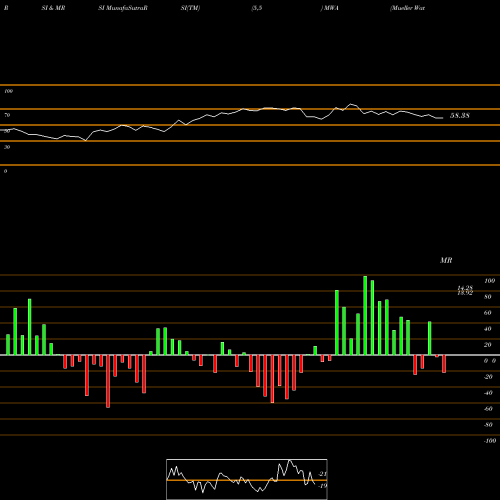Click the RSI axis label 0
The height and width of the screenshot is (500, 500).
point(5,171)
